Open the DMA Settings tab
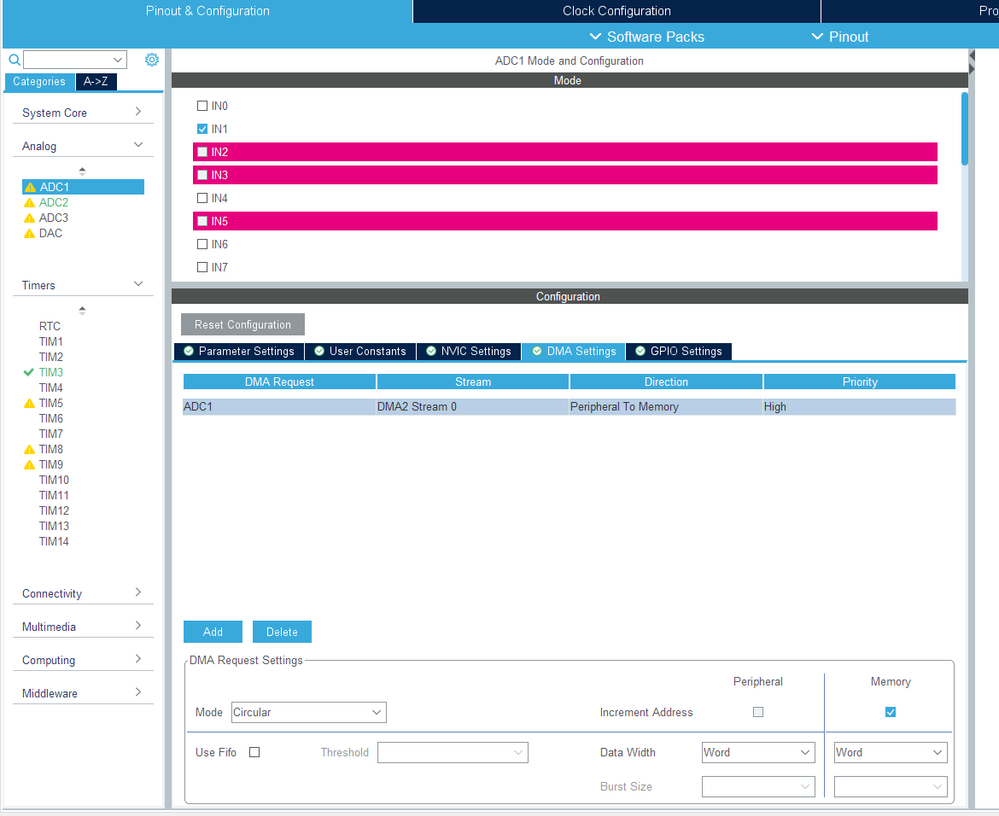This screenshot has width=999, height=816. click(574, 351)
